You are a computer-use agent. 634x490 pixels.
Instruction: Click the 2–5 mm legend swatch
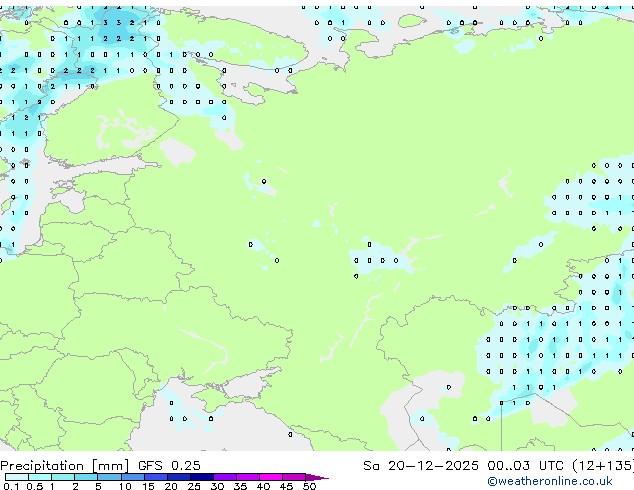[86, 477]
